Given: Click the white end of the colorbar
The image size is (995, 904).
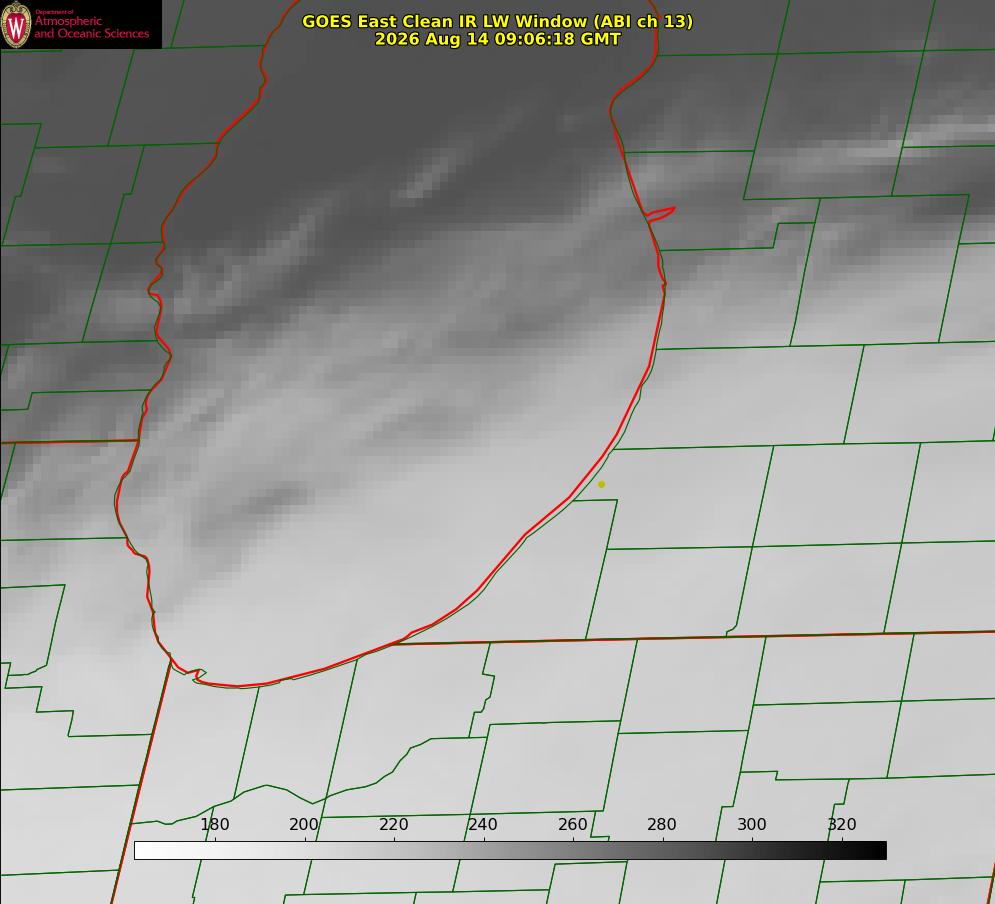Looking at the screenshot, I should (146, 850).
